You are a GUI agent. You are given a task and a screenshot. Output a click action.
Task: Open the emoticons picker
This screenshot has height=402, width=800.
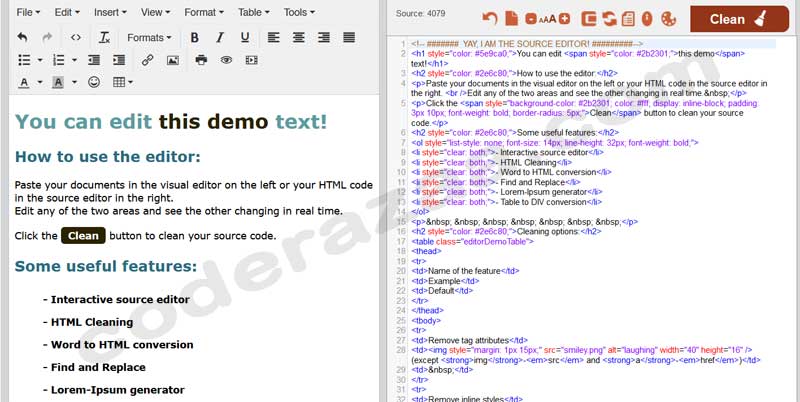click(94, 82)
